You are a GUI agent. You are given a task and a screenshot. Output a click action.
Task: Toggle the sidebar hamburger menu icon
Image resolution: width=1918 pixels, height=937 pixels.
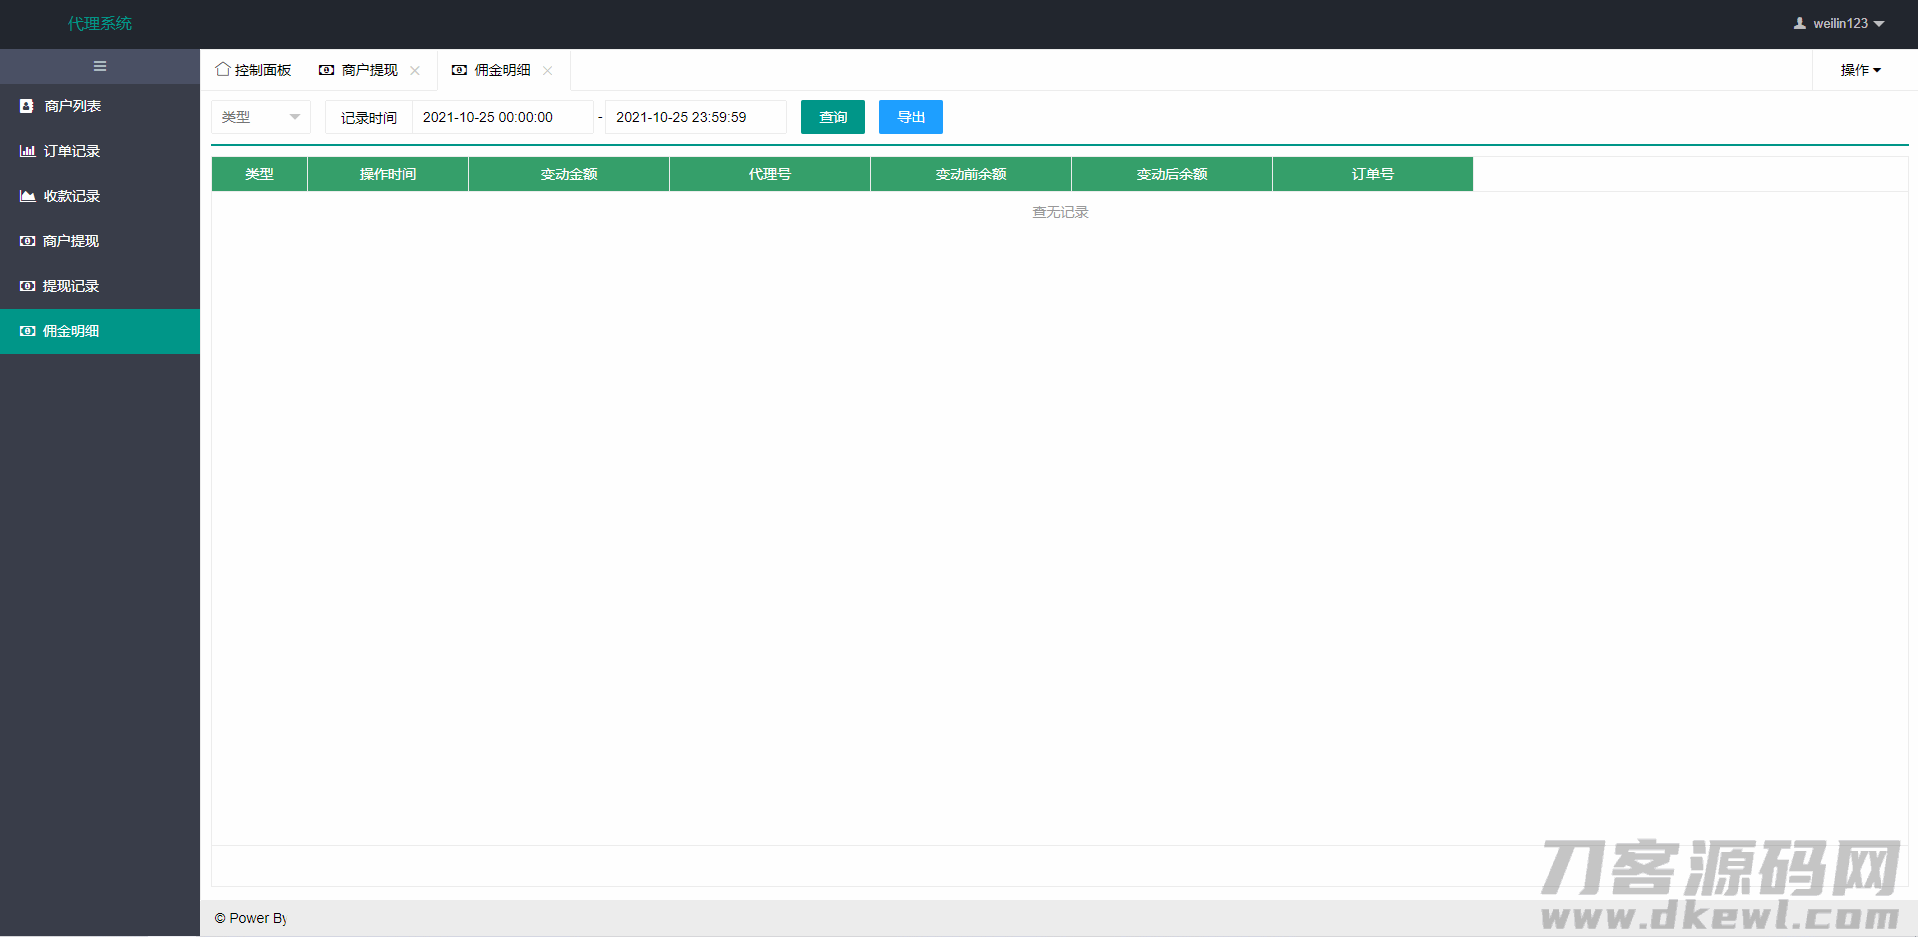[x=100, y=66]
